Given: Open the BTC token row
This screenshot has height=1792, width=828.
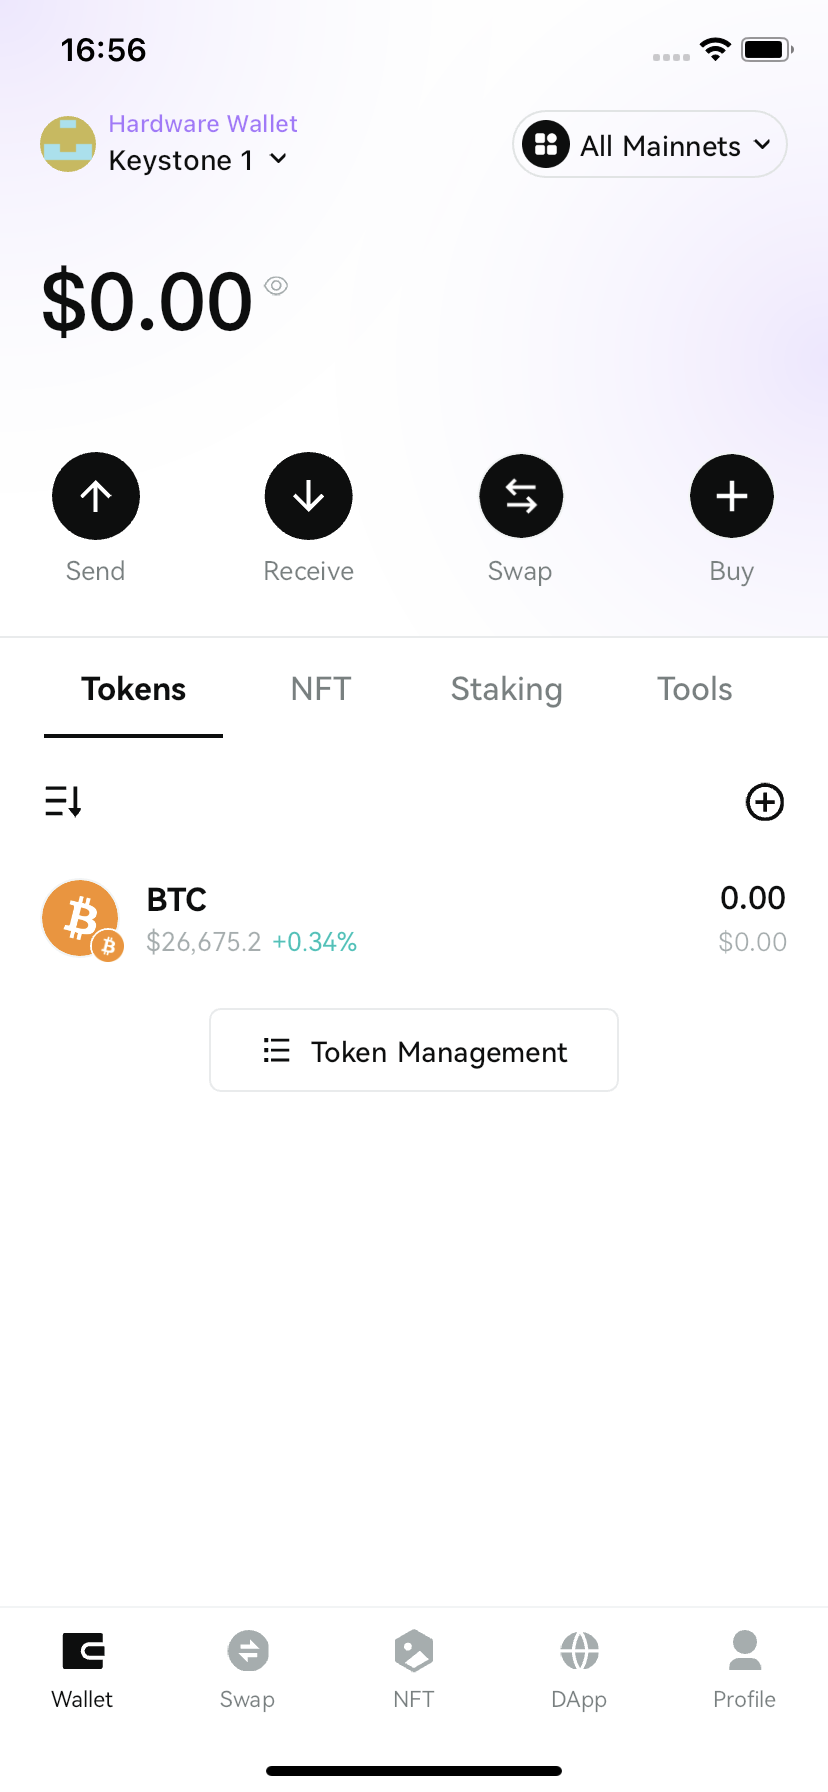Looking at the screenshot, I should click(414, 918).
